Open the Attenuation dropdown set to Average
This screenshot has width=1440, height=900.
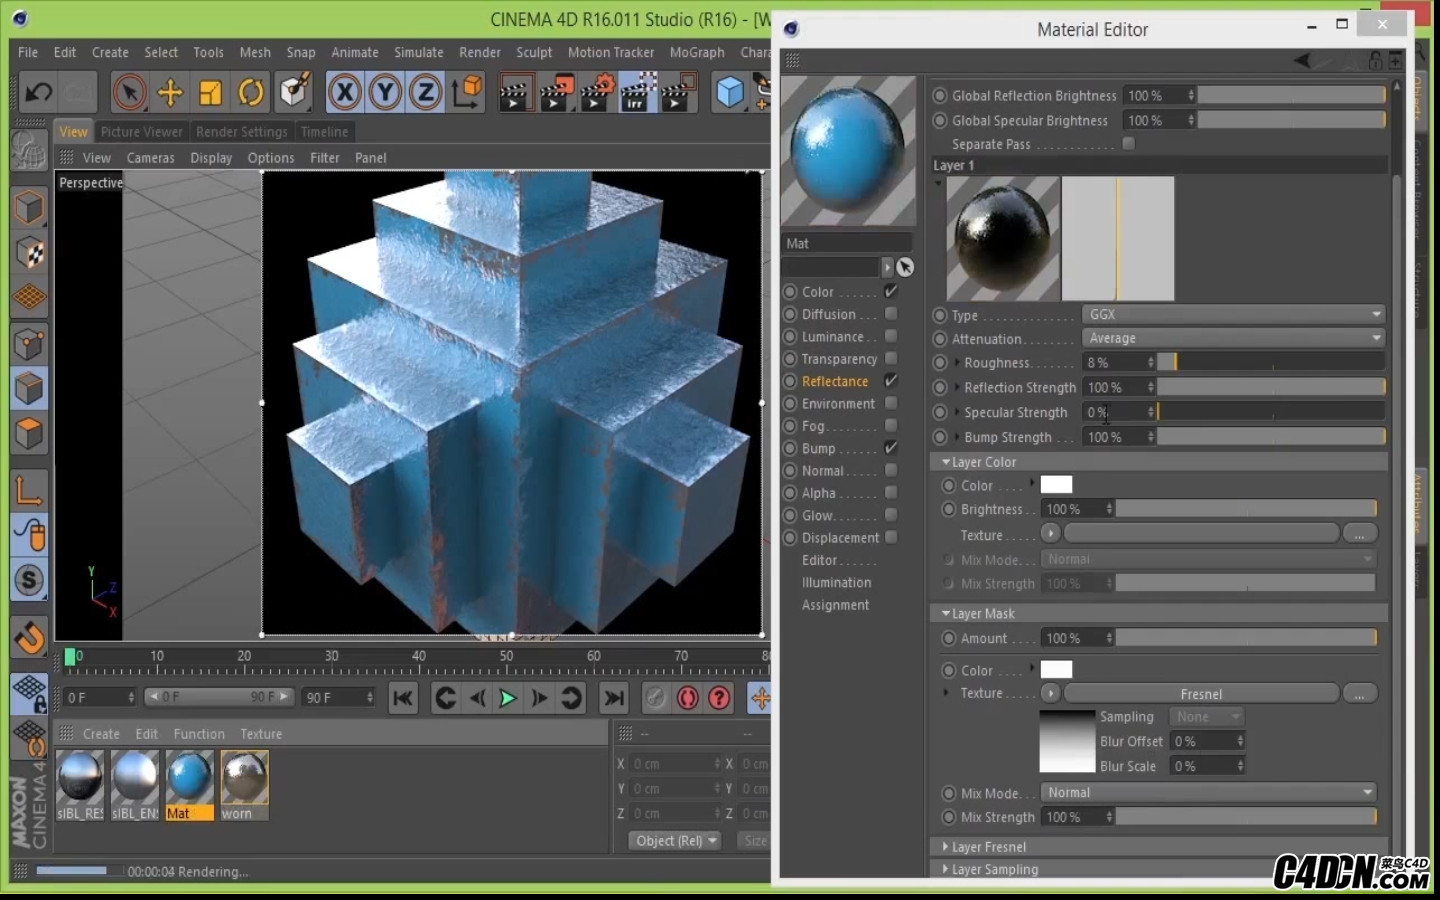point(1233,338)
